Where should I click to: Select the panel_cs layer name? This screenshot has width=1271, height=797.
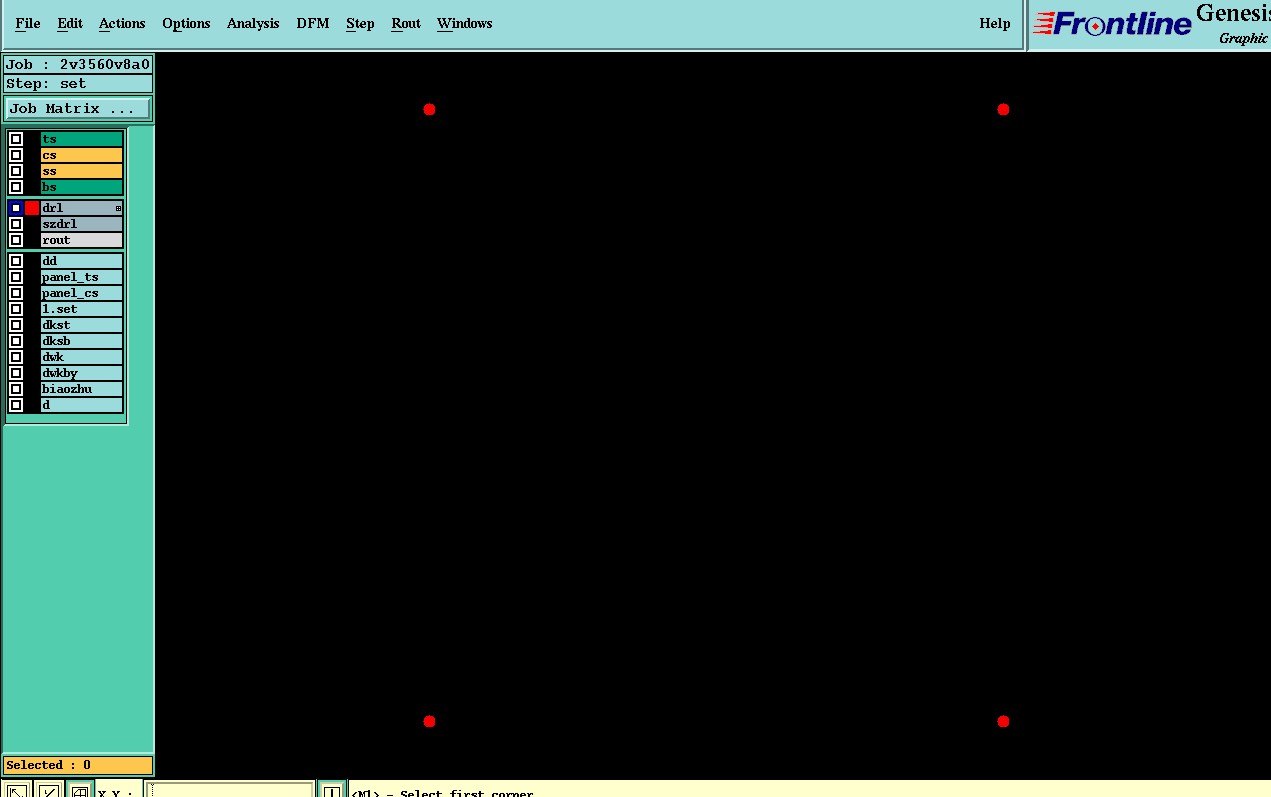click(x=82, y=293)
